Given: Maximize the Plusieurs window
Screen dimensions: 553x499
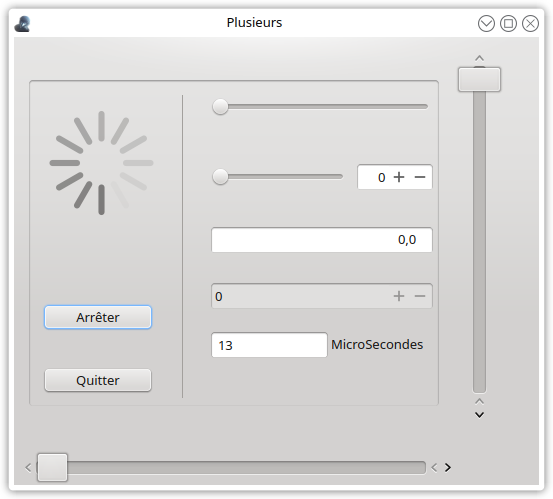Looking at the screenshot, I should point(508,24).
